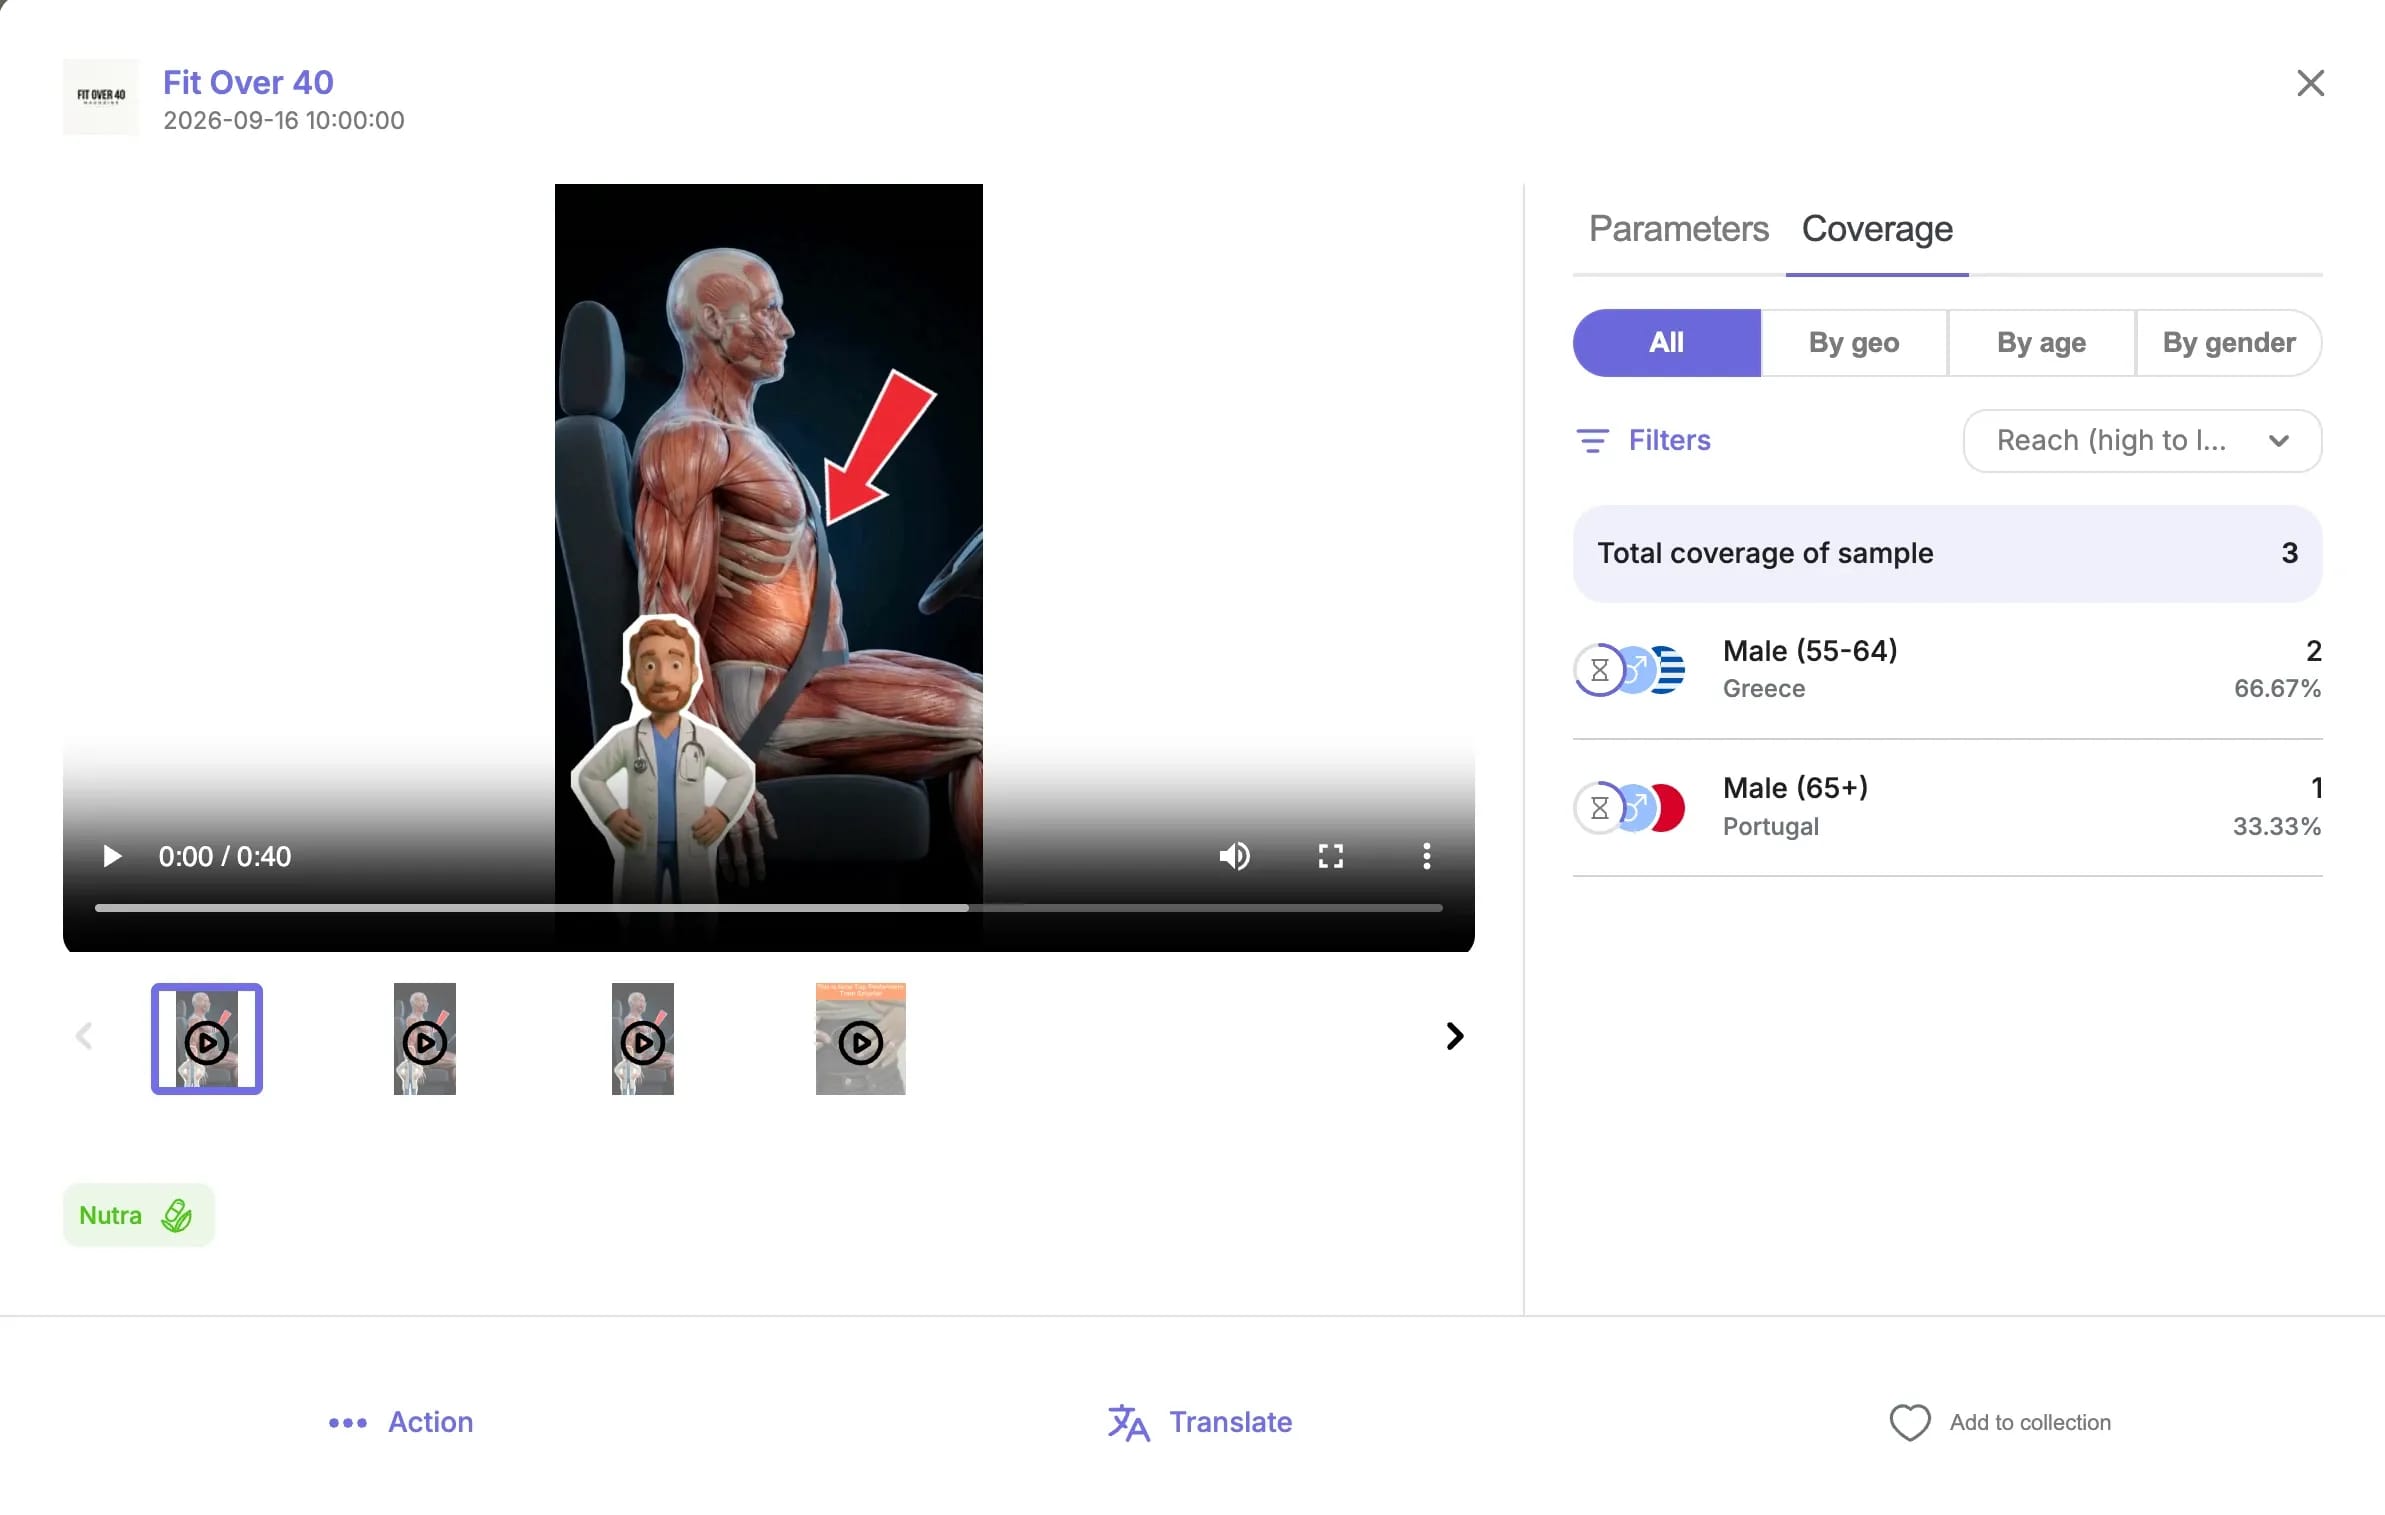Add to collection
Viewport: 2385px width, 1515px height.
click(x=2000, y=1422)
